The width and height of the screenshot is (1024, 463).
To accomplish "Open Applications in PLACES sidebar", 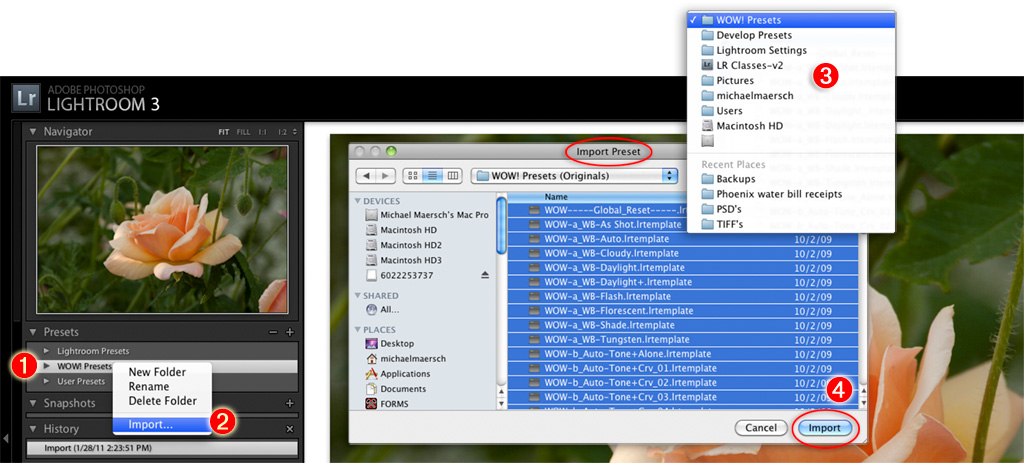I will [x=398, y=374].
